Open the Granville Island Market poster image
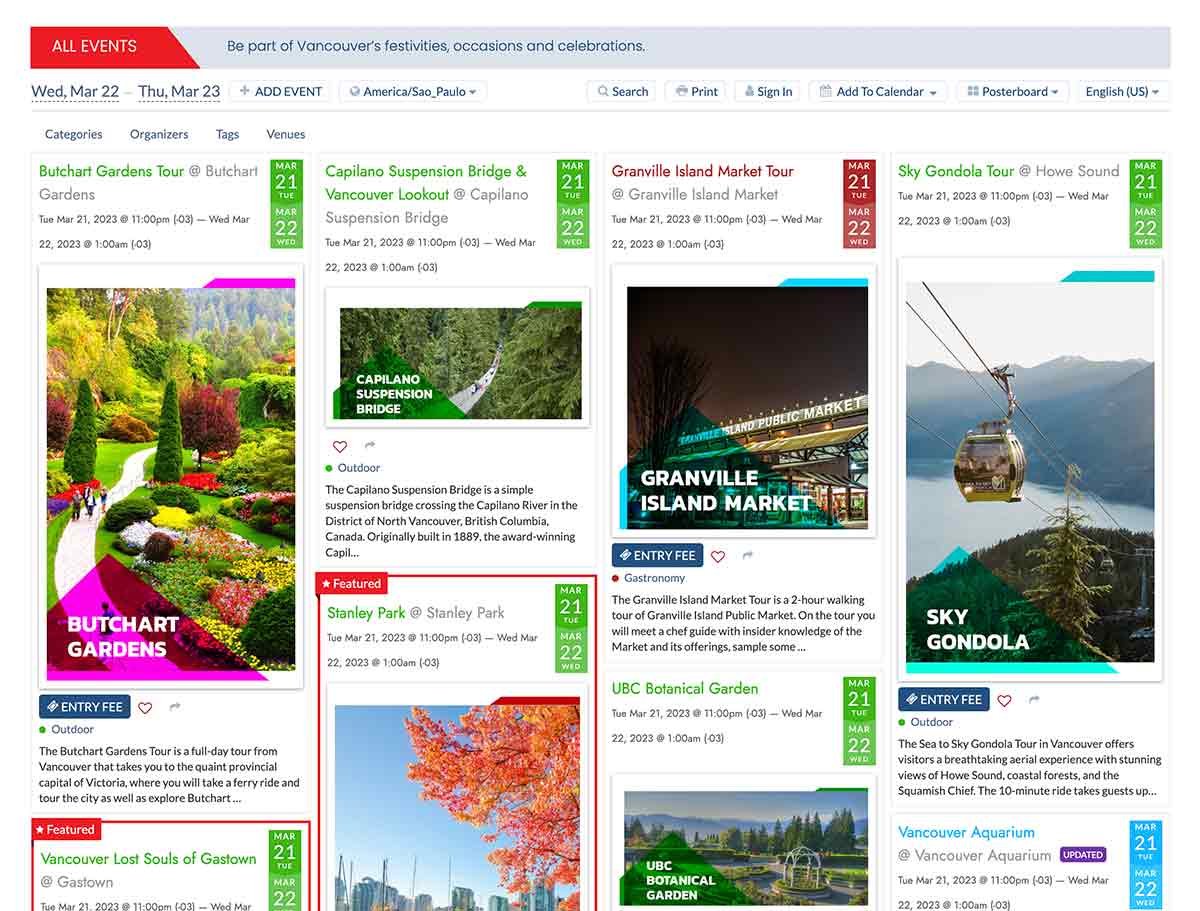Viewport: 1200px width, 911px height. point(744,400)
